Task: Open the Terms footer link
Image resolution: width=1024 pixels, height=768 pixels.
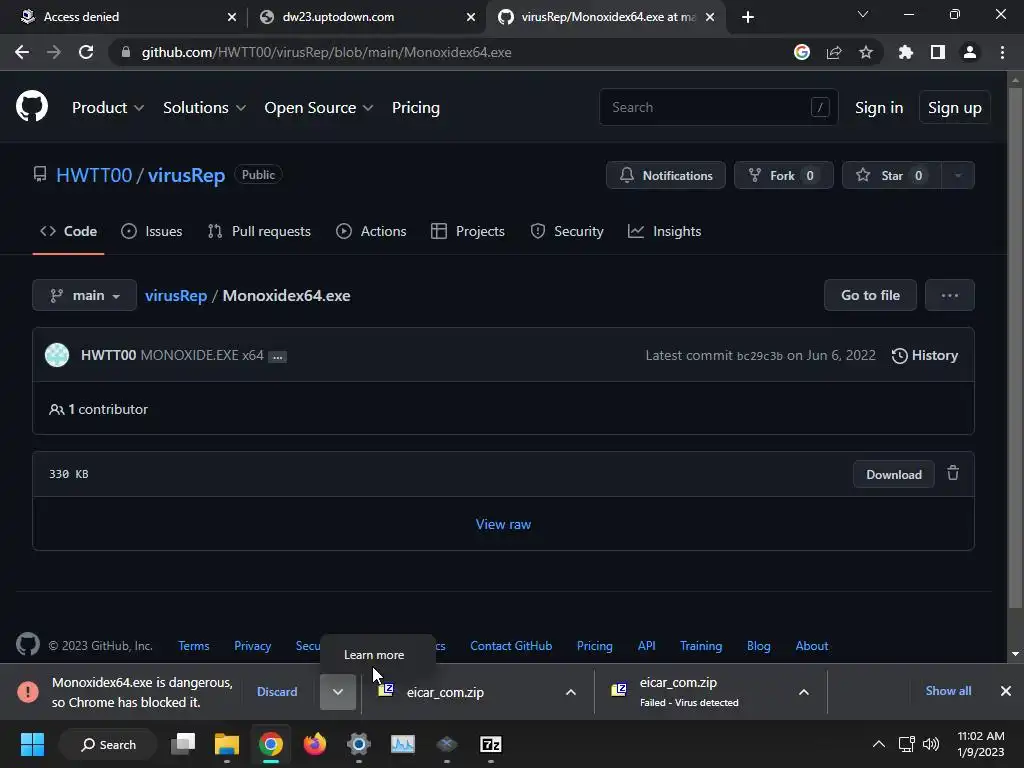Action: (193, 646)
